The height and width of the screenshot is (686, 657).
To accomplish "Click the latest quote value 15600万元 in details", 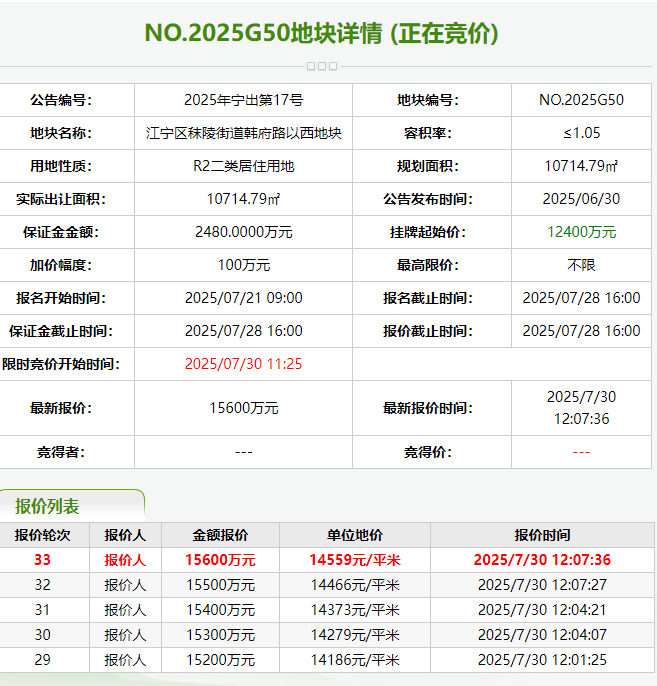I will point(243,408).
